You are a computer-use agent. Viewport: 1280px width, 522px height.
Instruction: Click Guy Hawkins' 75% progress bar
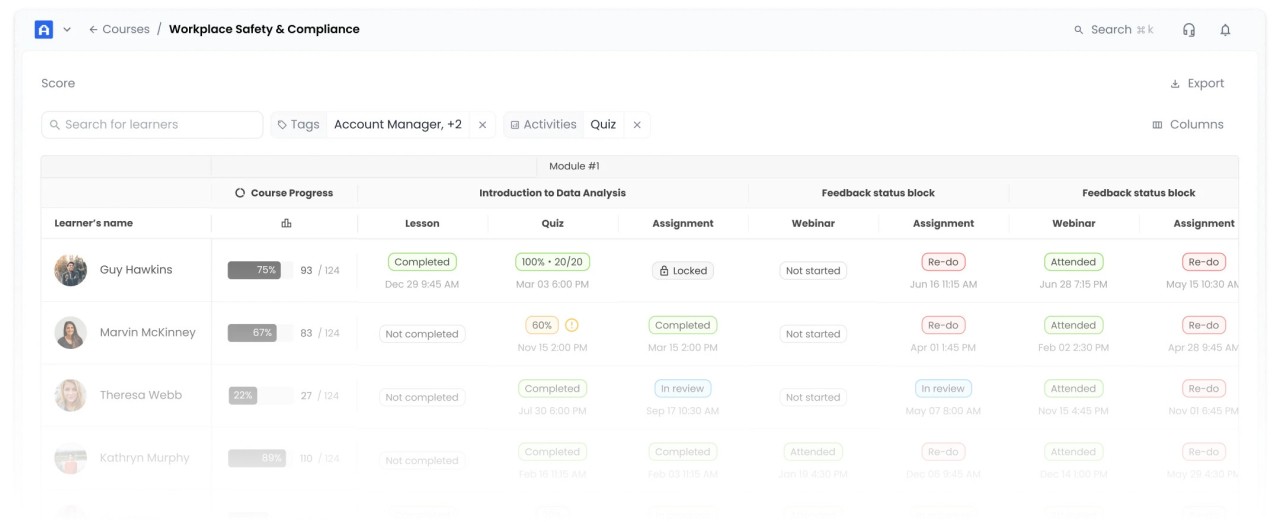255,270
